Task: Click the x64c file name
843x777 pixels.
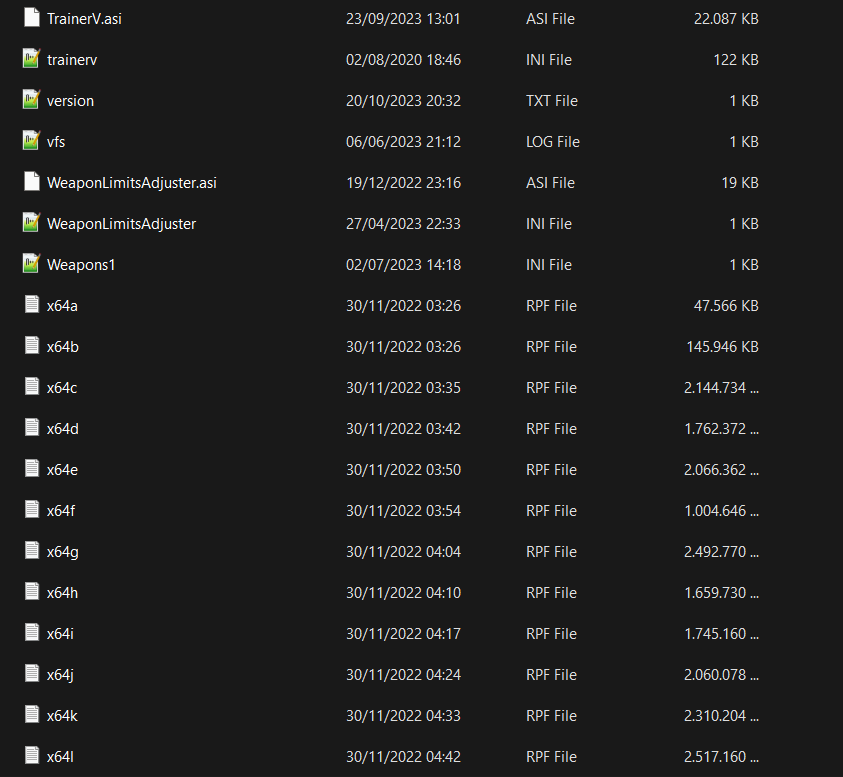Action: coord(62,388)
